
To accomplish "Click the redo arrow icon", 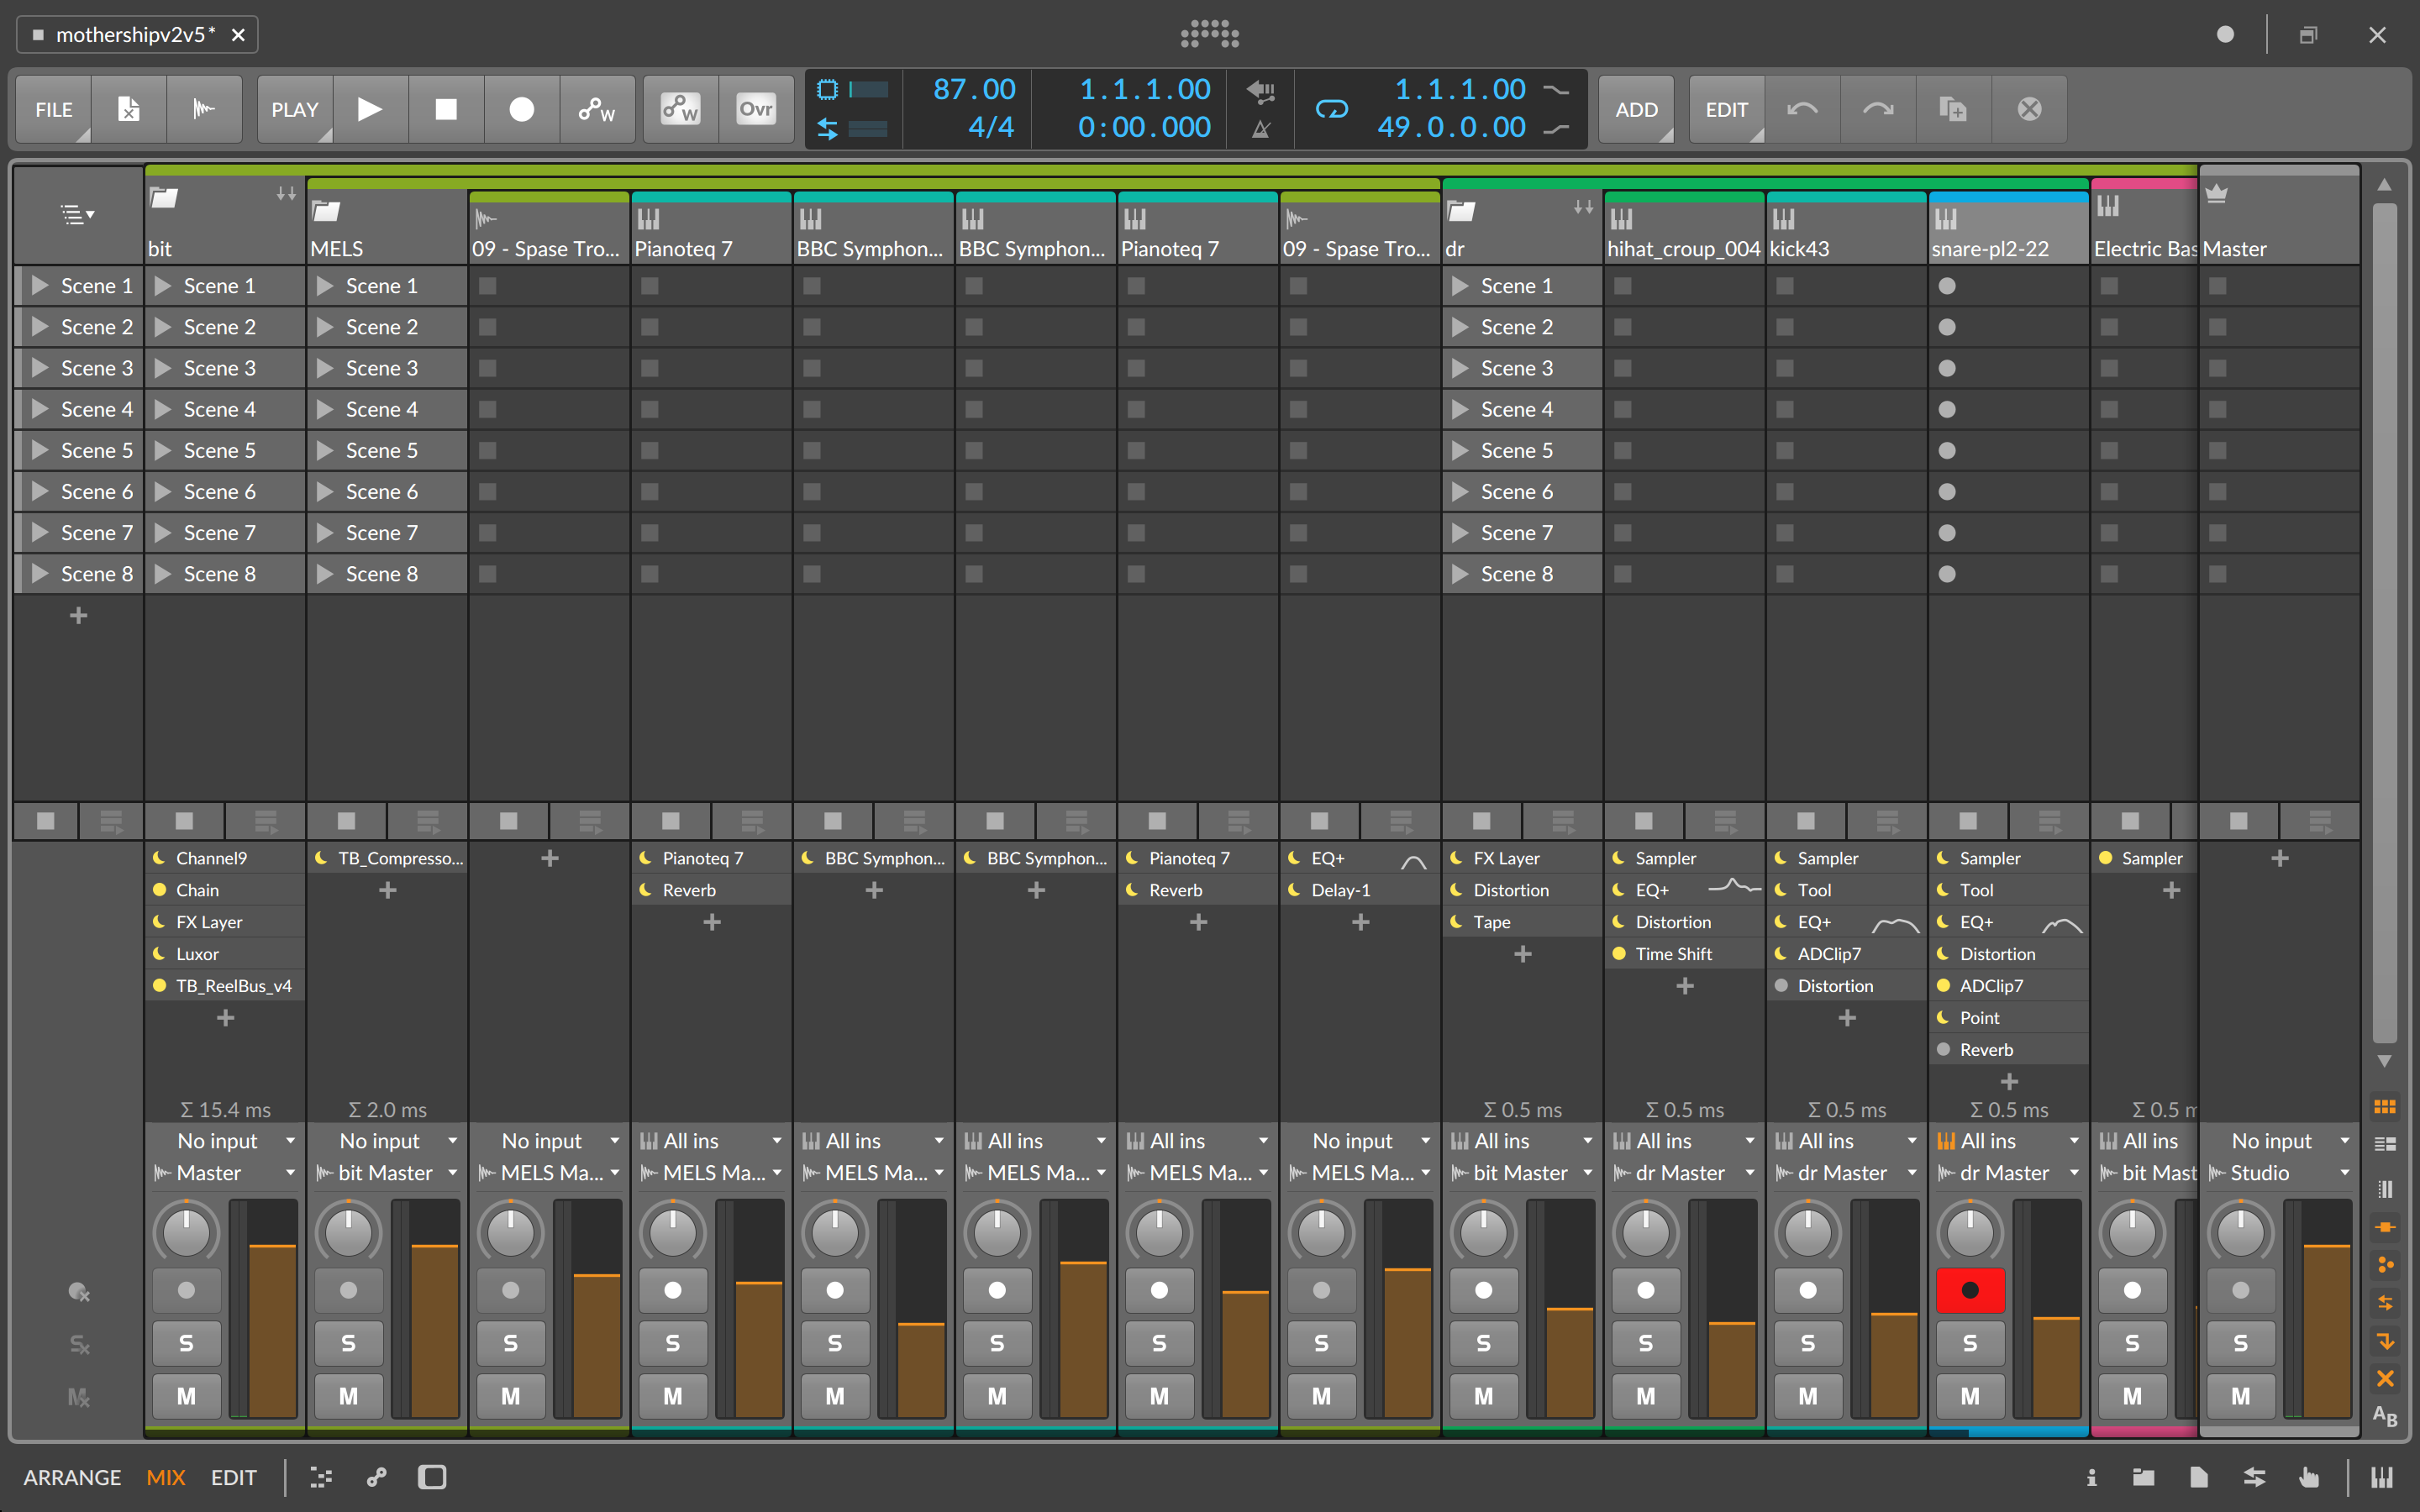I will pos(1878,109).
